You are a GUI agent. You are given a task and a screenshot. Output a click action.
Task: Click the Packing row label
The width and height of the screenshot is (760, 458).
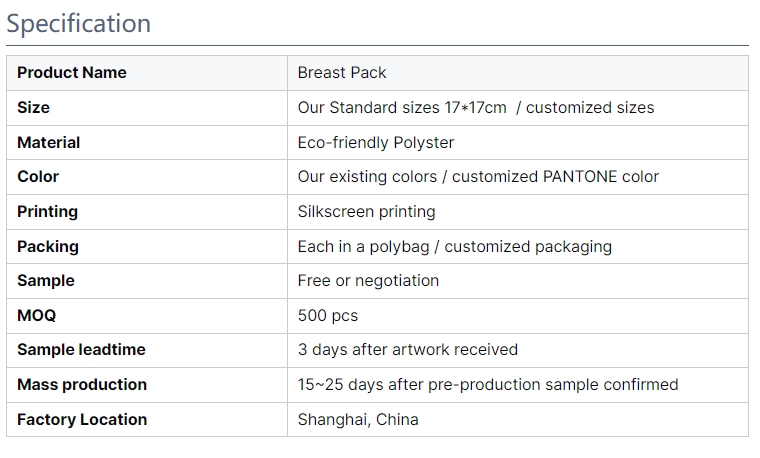tap(48, 246)
